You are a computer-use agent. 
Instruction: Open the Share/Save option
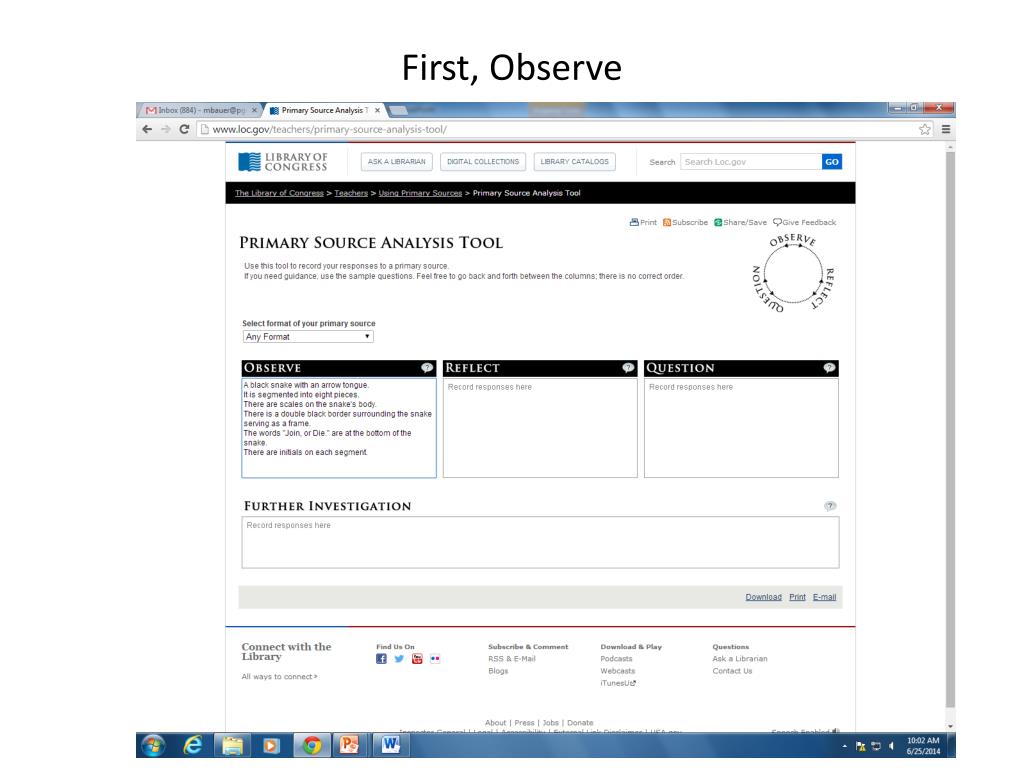741,222
